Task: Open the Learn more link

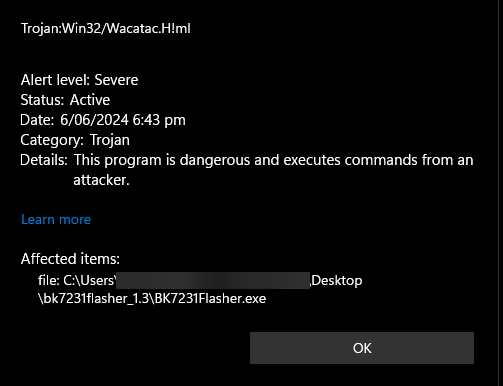Action: pyautogui.click(x=56, y=219)
